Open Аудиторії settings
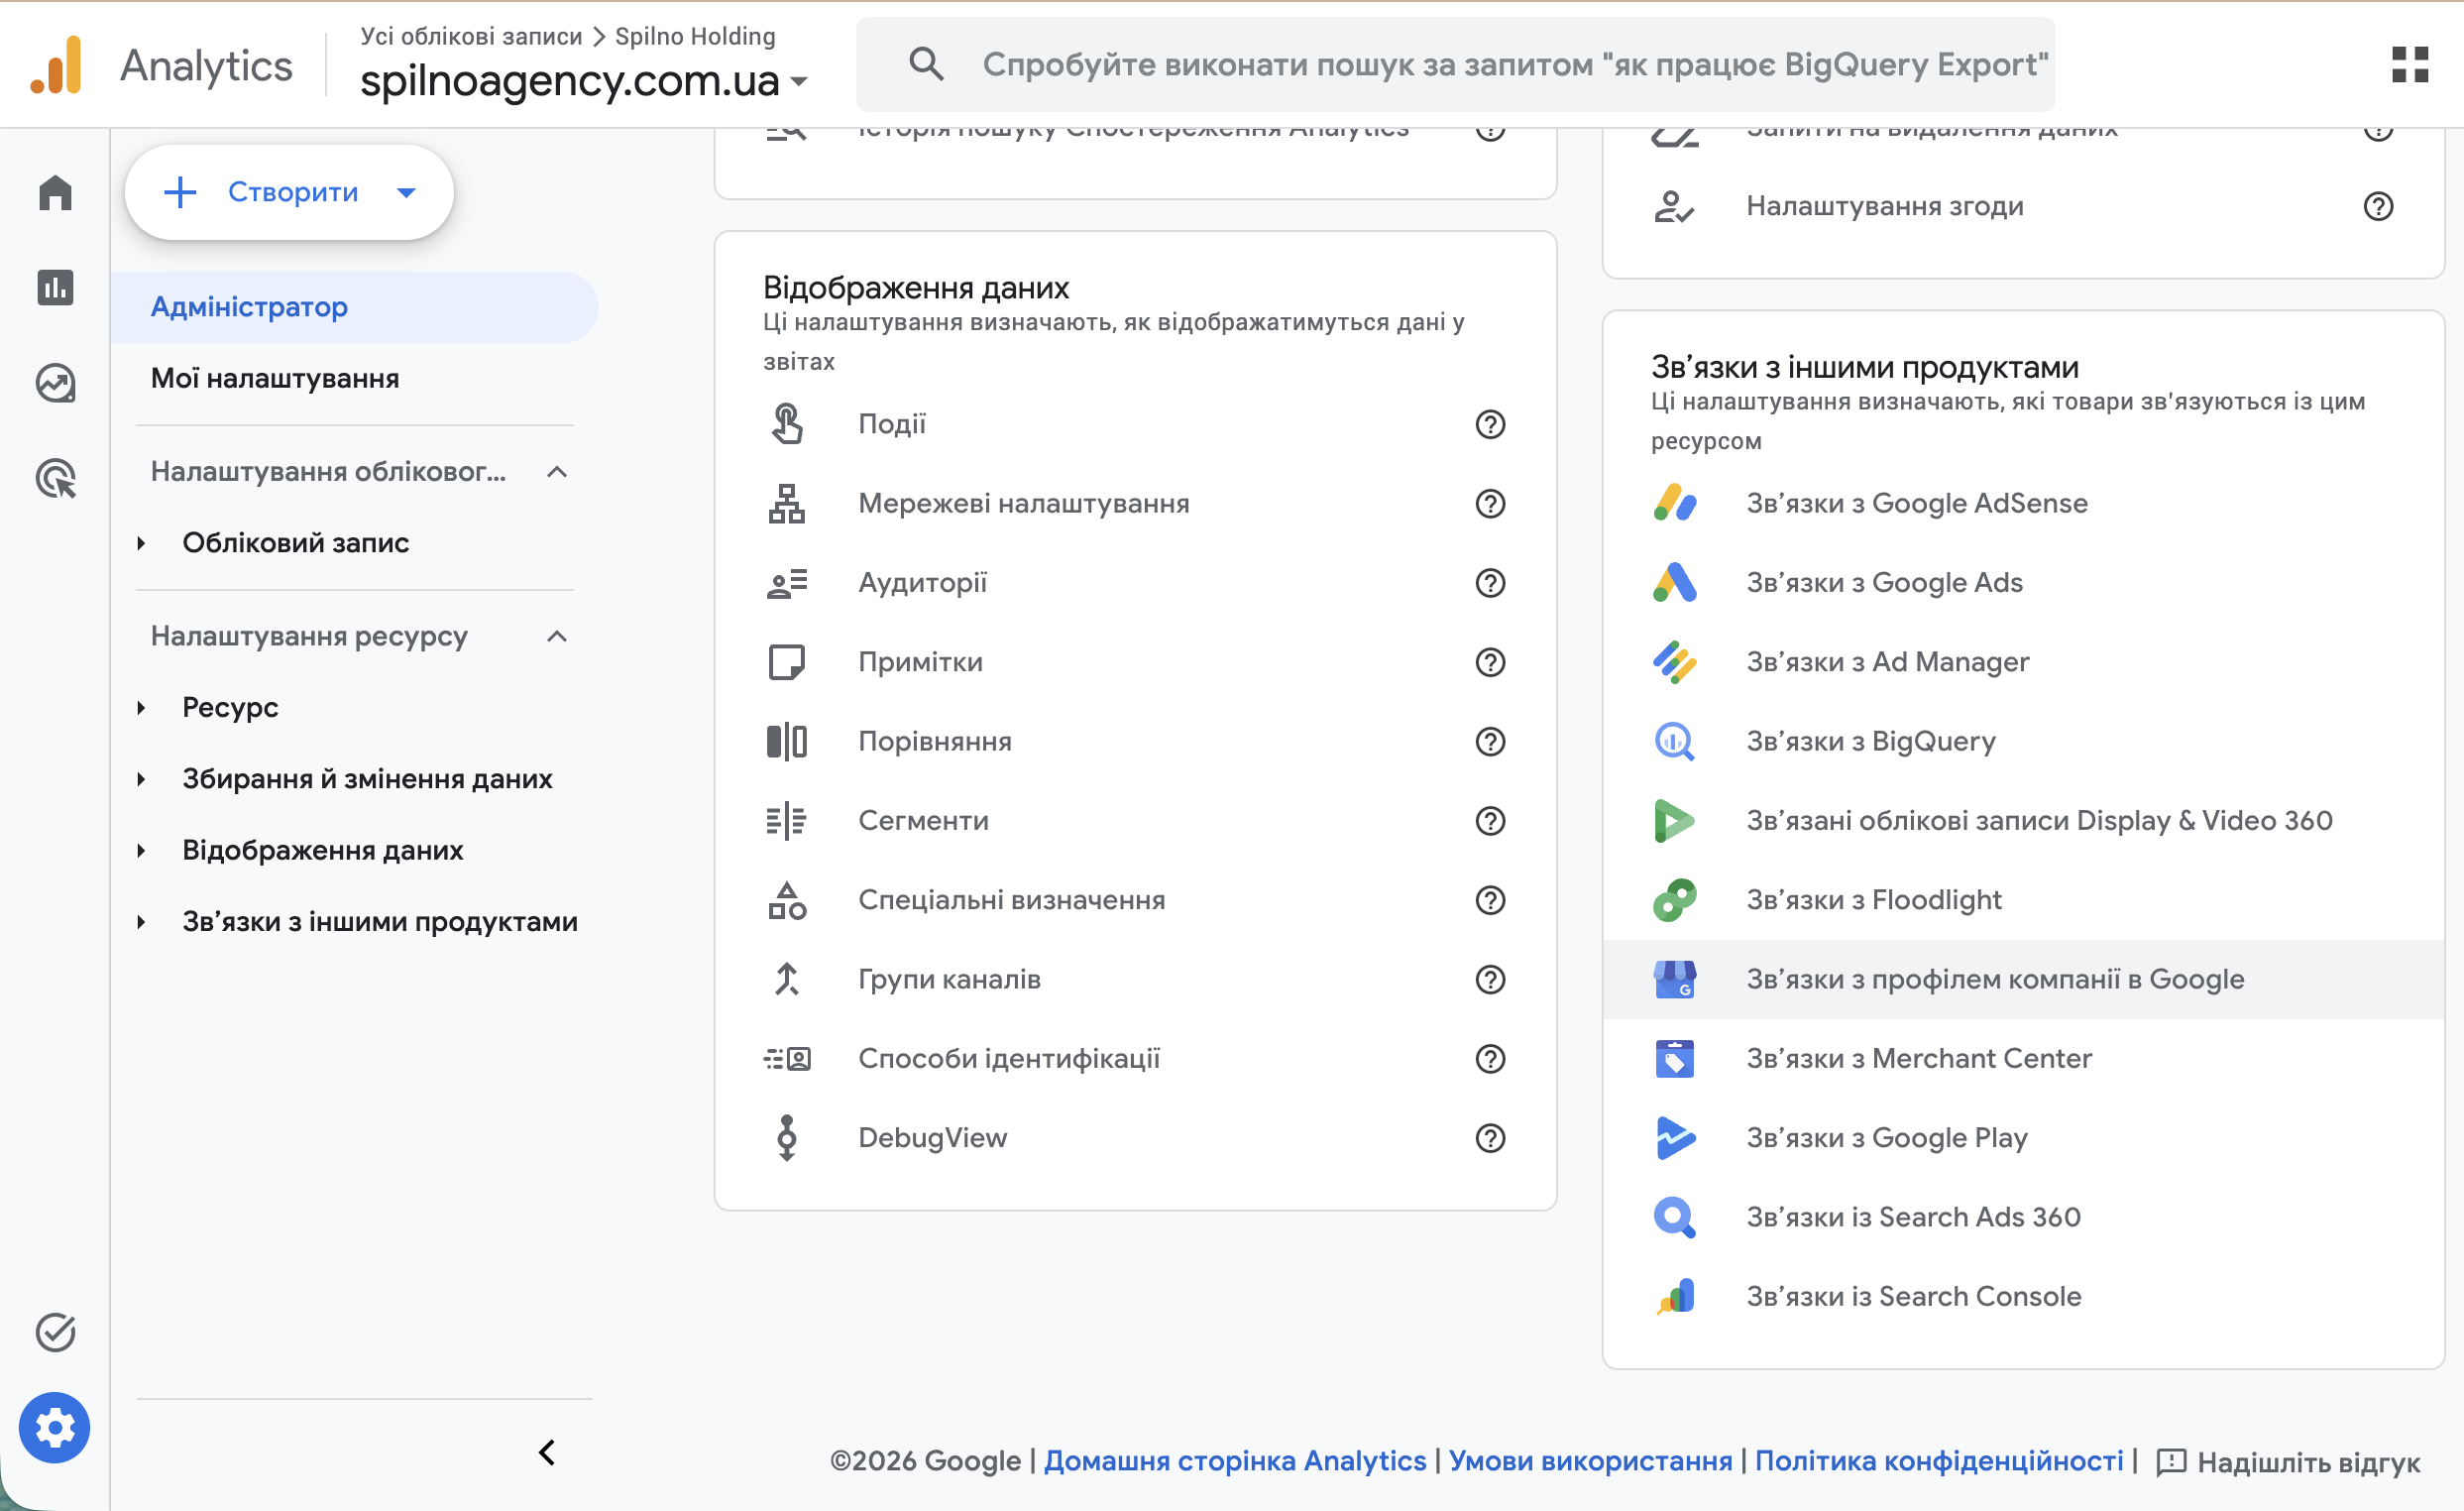This screenshot has height=1511, width=2464. 1135,582
